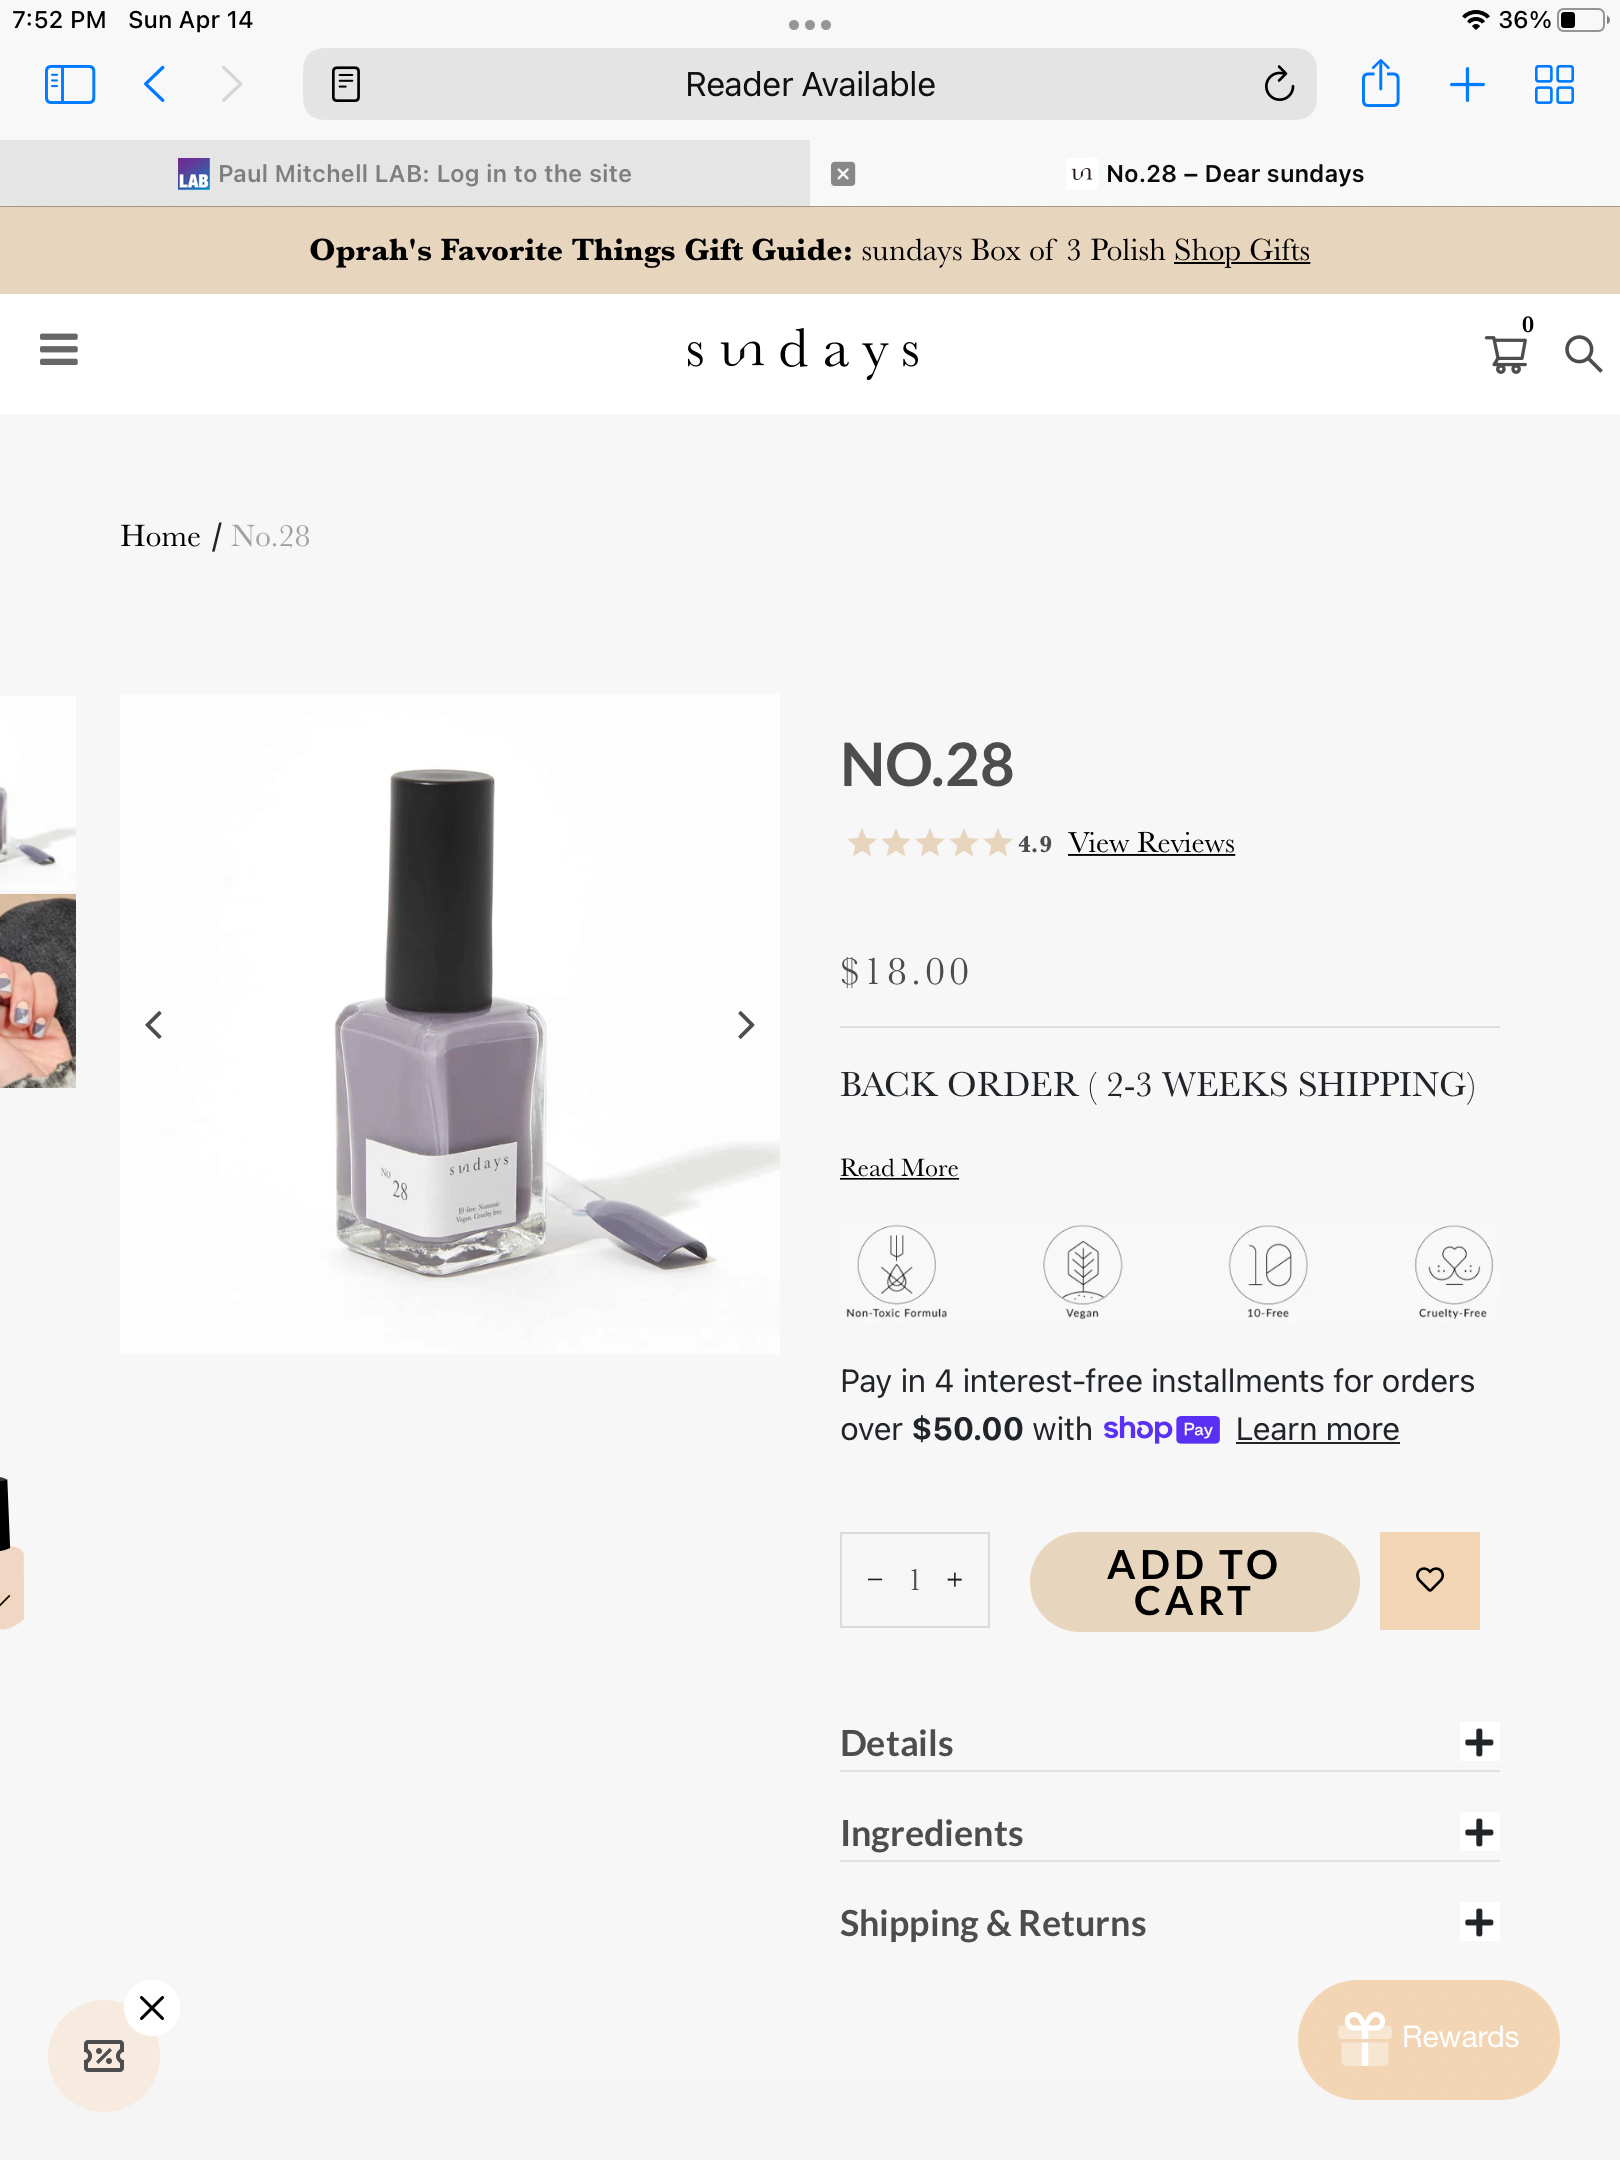The height and width of the screenshot is (2160, 1620).
Task: Show next product image
Action: [745, 1025]
